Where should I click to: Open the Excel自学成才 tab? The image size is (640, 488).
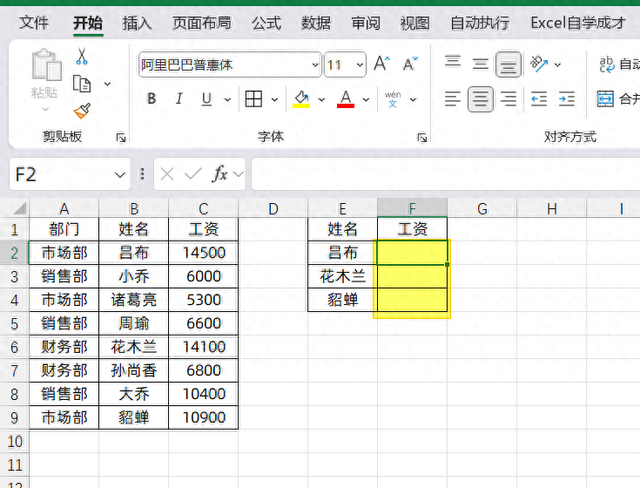[x=578, y=23]
